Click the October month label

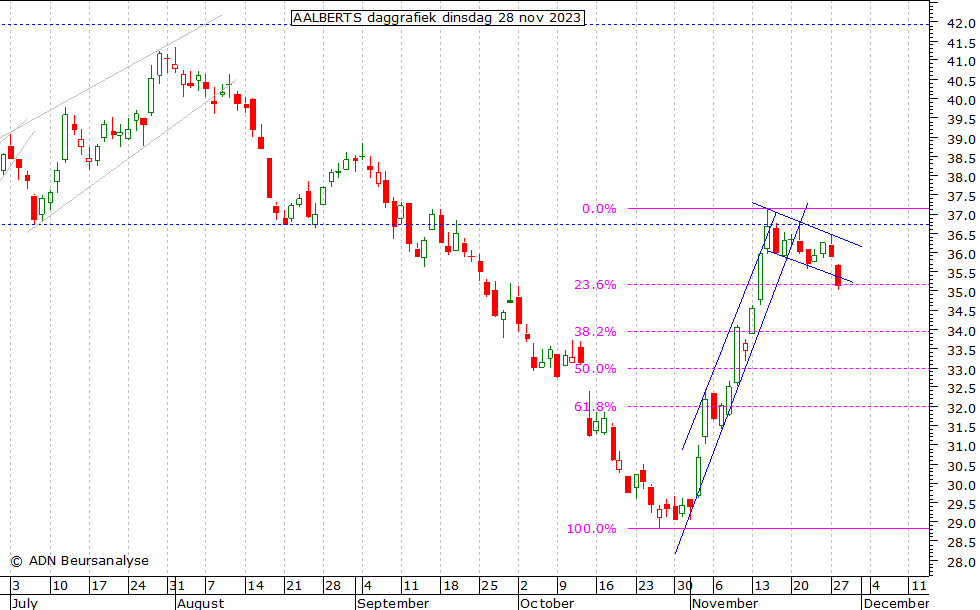(x=546, y=603)
